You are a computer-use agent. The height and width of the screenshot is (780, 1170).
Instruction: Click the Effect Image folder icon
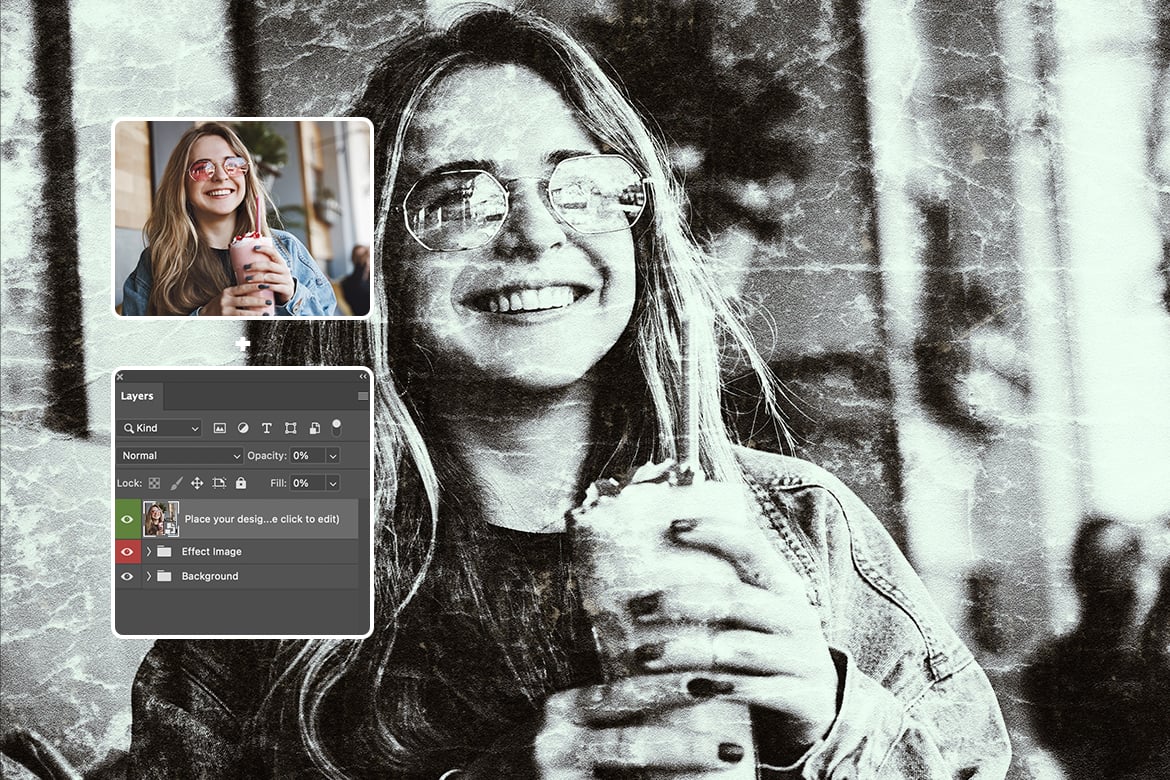(x=164, y=552)
